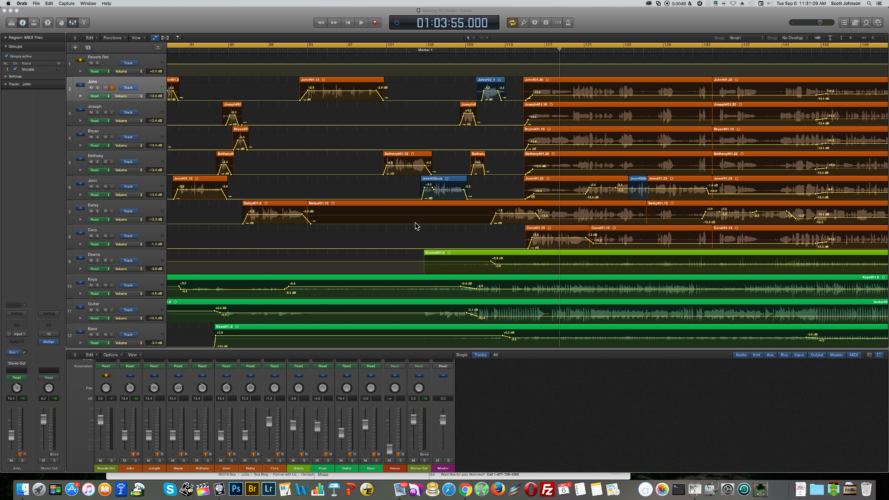Toggle the Aux filter button in mixer

(x=770, y=355)
